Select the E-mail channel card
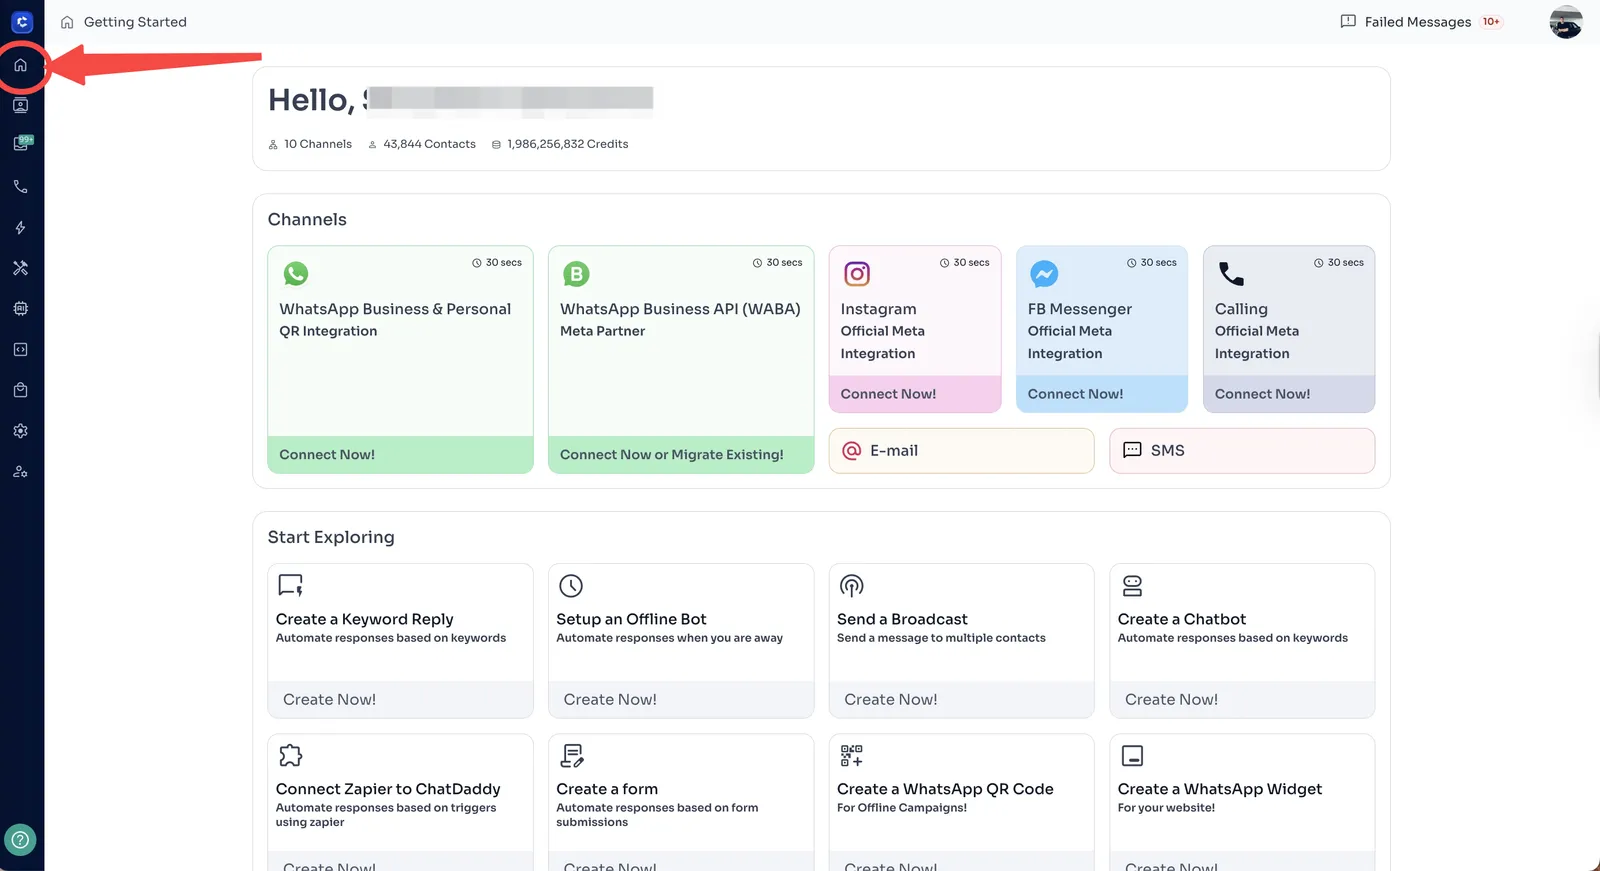Image resolution: width=1600 pixels, height=871 pixels. [961, 451]
